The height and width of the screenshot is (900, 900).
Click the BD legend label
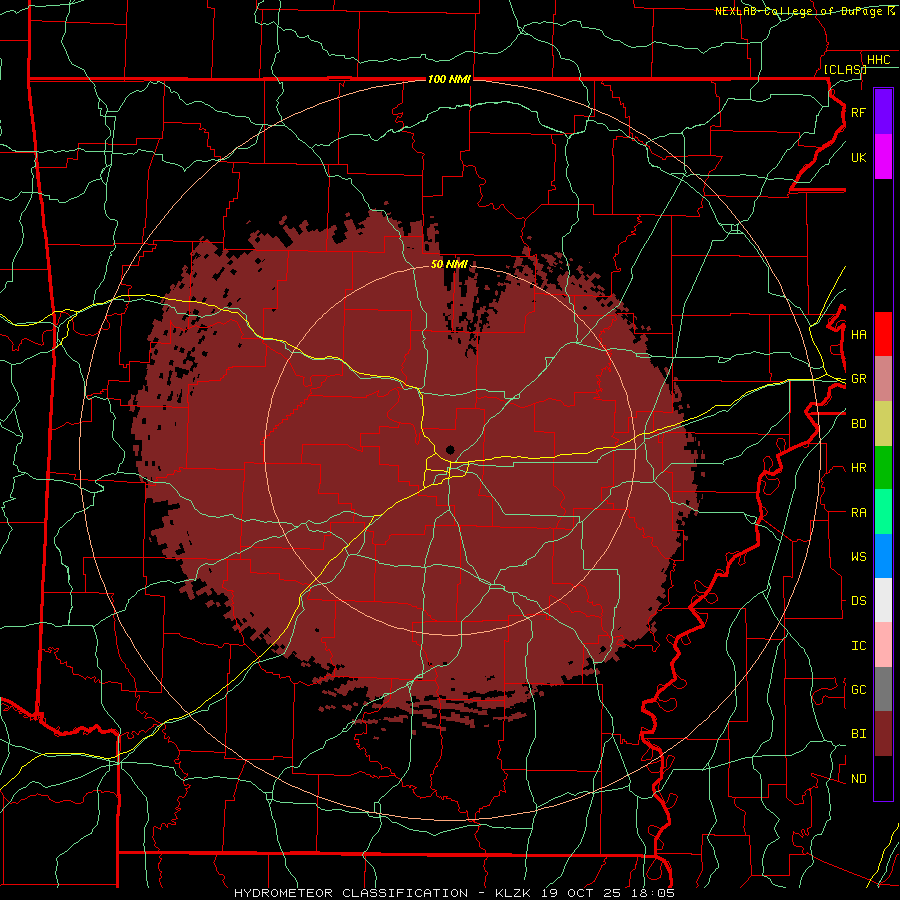858,423
